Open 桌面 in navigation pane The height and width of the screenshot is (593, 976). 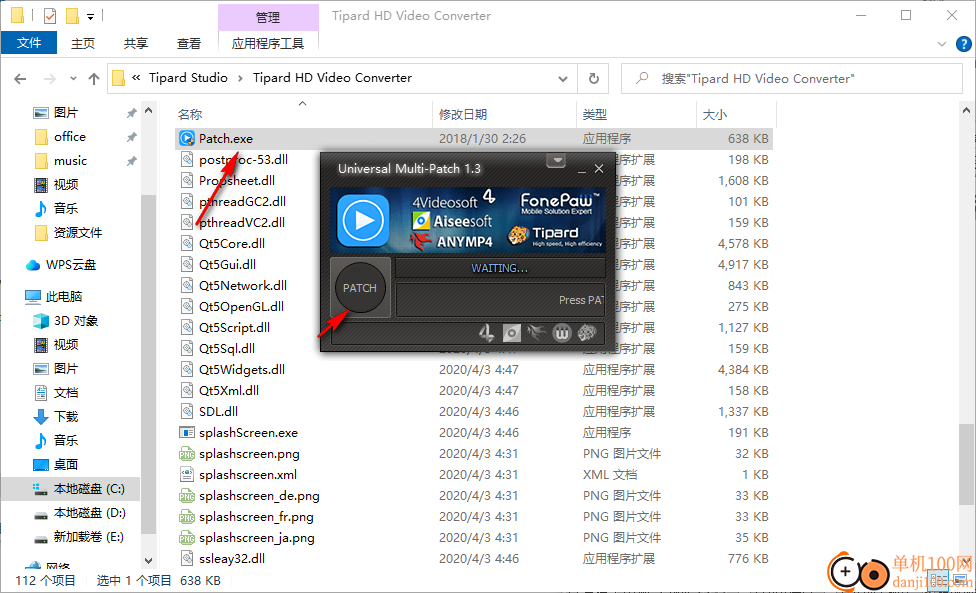click(x=65, y=464)
